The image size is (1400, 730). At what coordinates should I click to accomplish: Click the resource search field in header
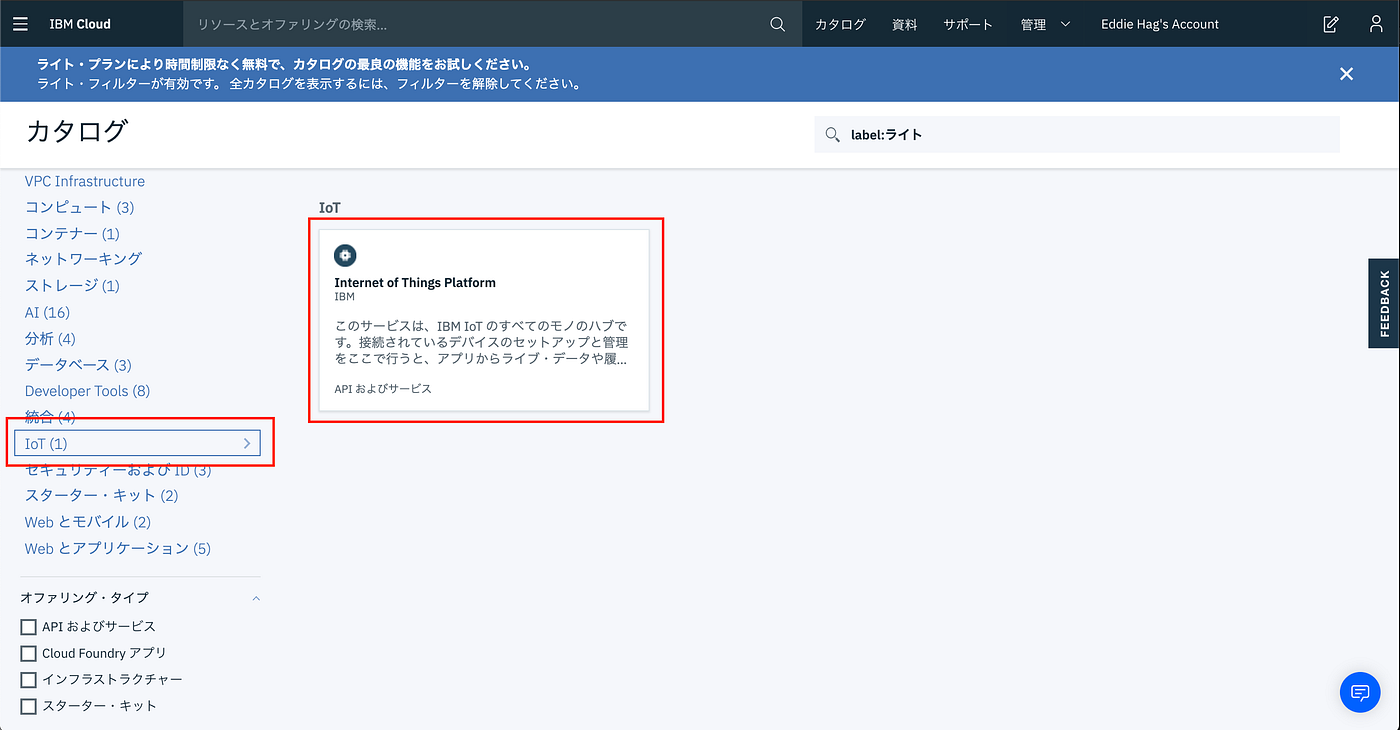tap(476, 24)
